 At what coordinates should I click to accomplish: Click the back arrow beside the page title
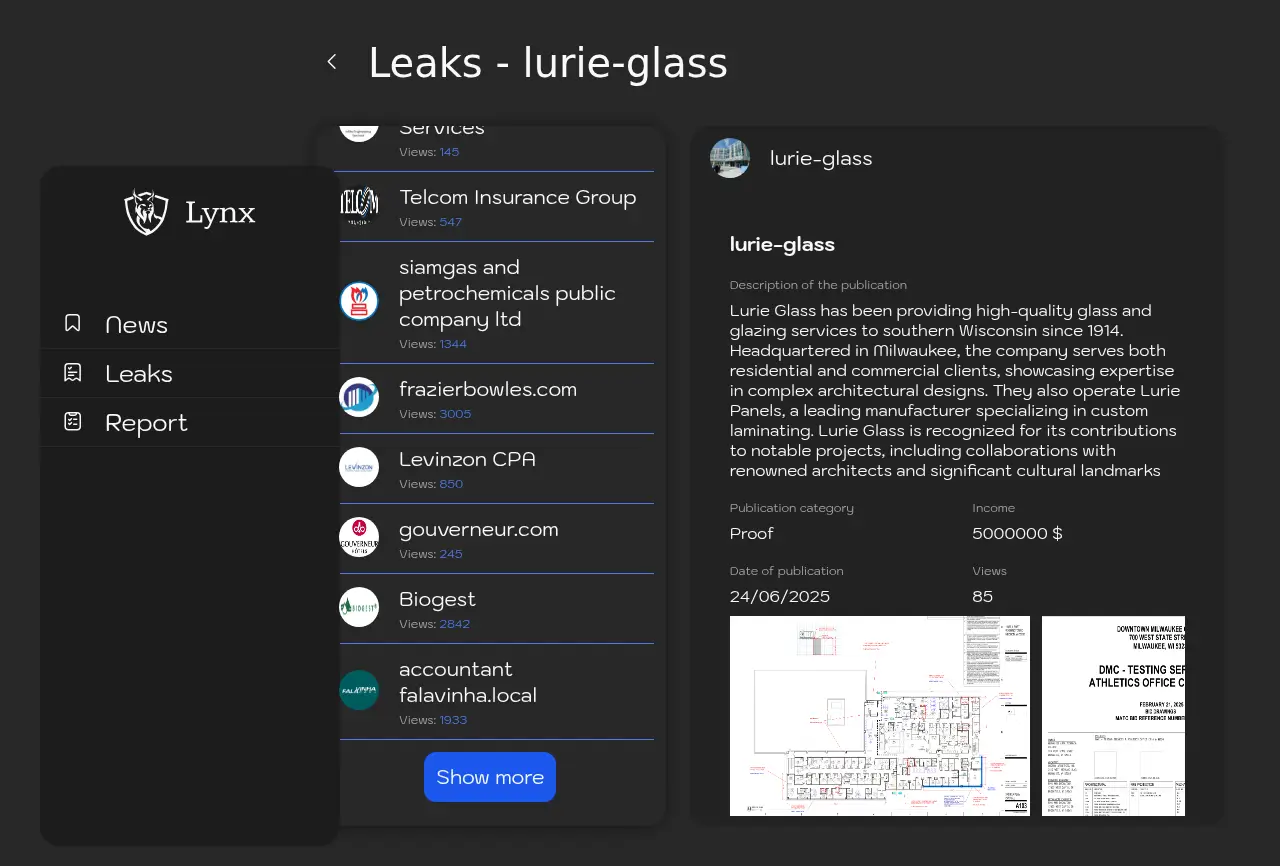pos(332,62)
